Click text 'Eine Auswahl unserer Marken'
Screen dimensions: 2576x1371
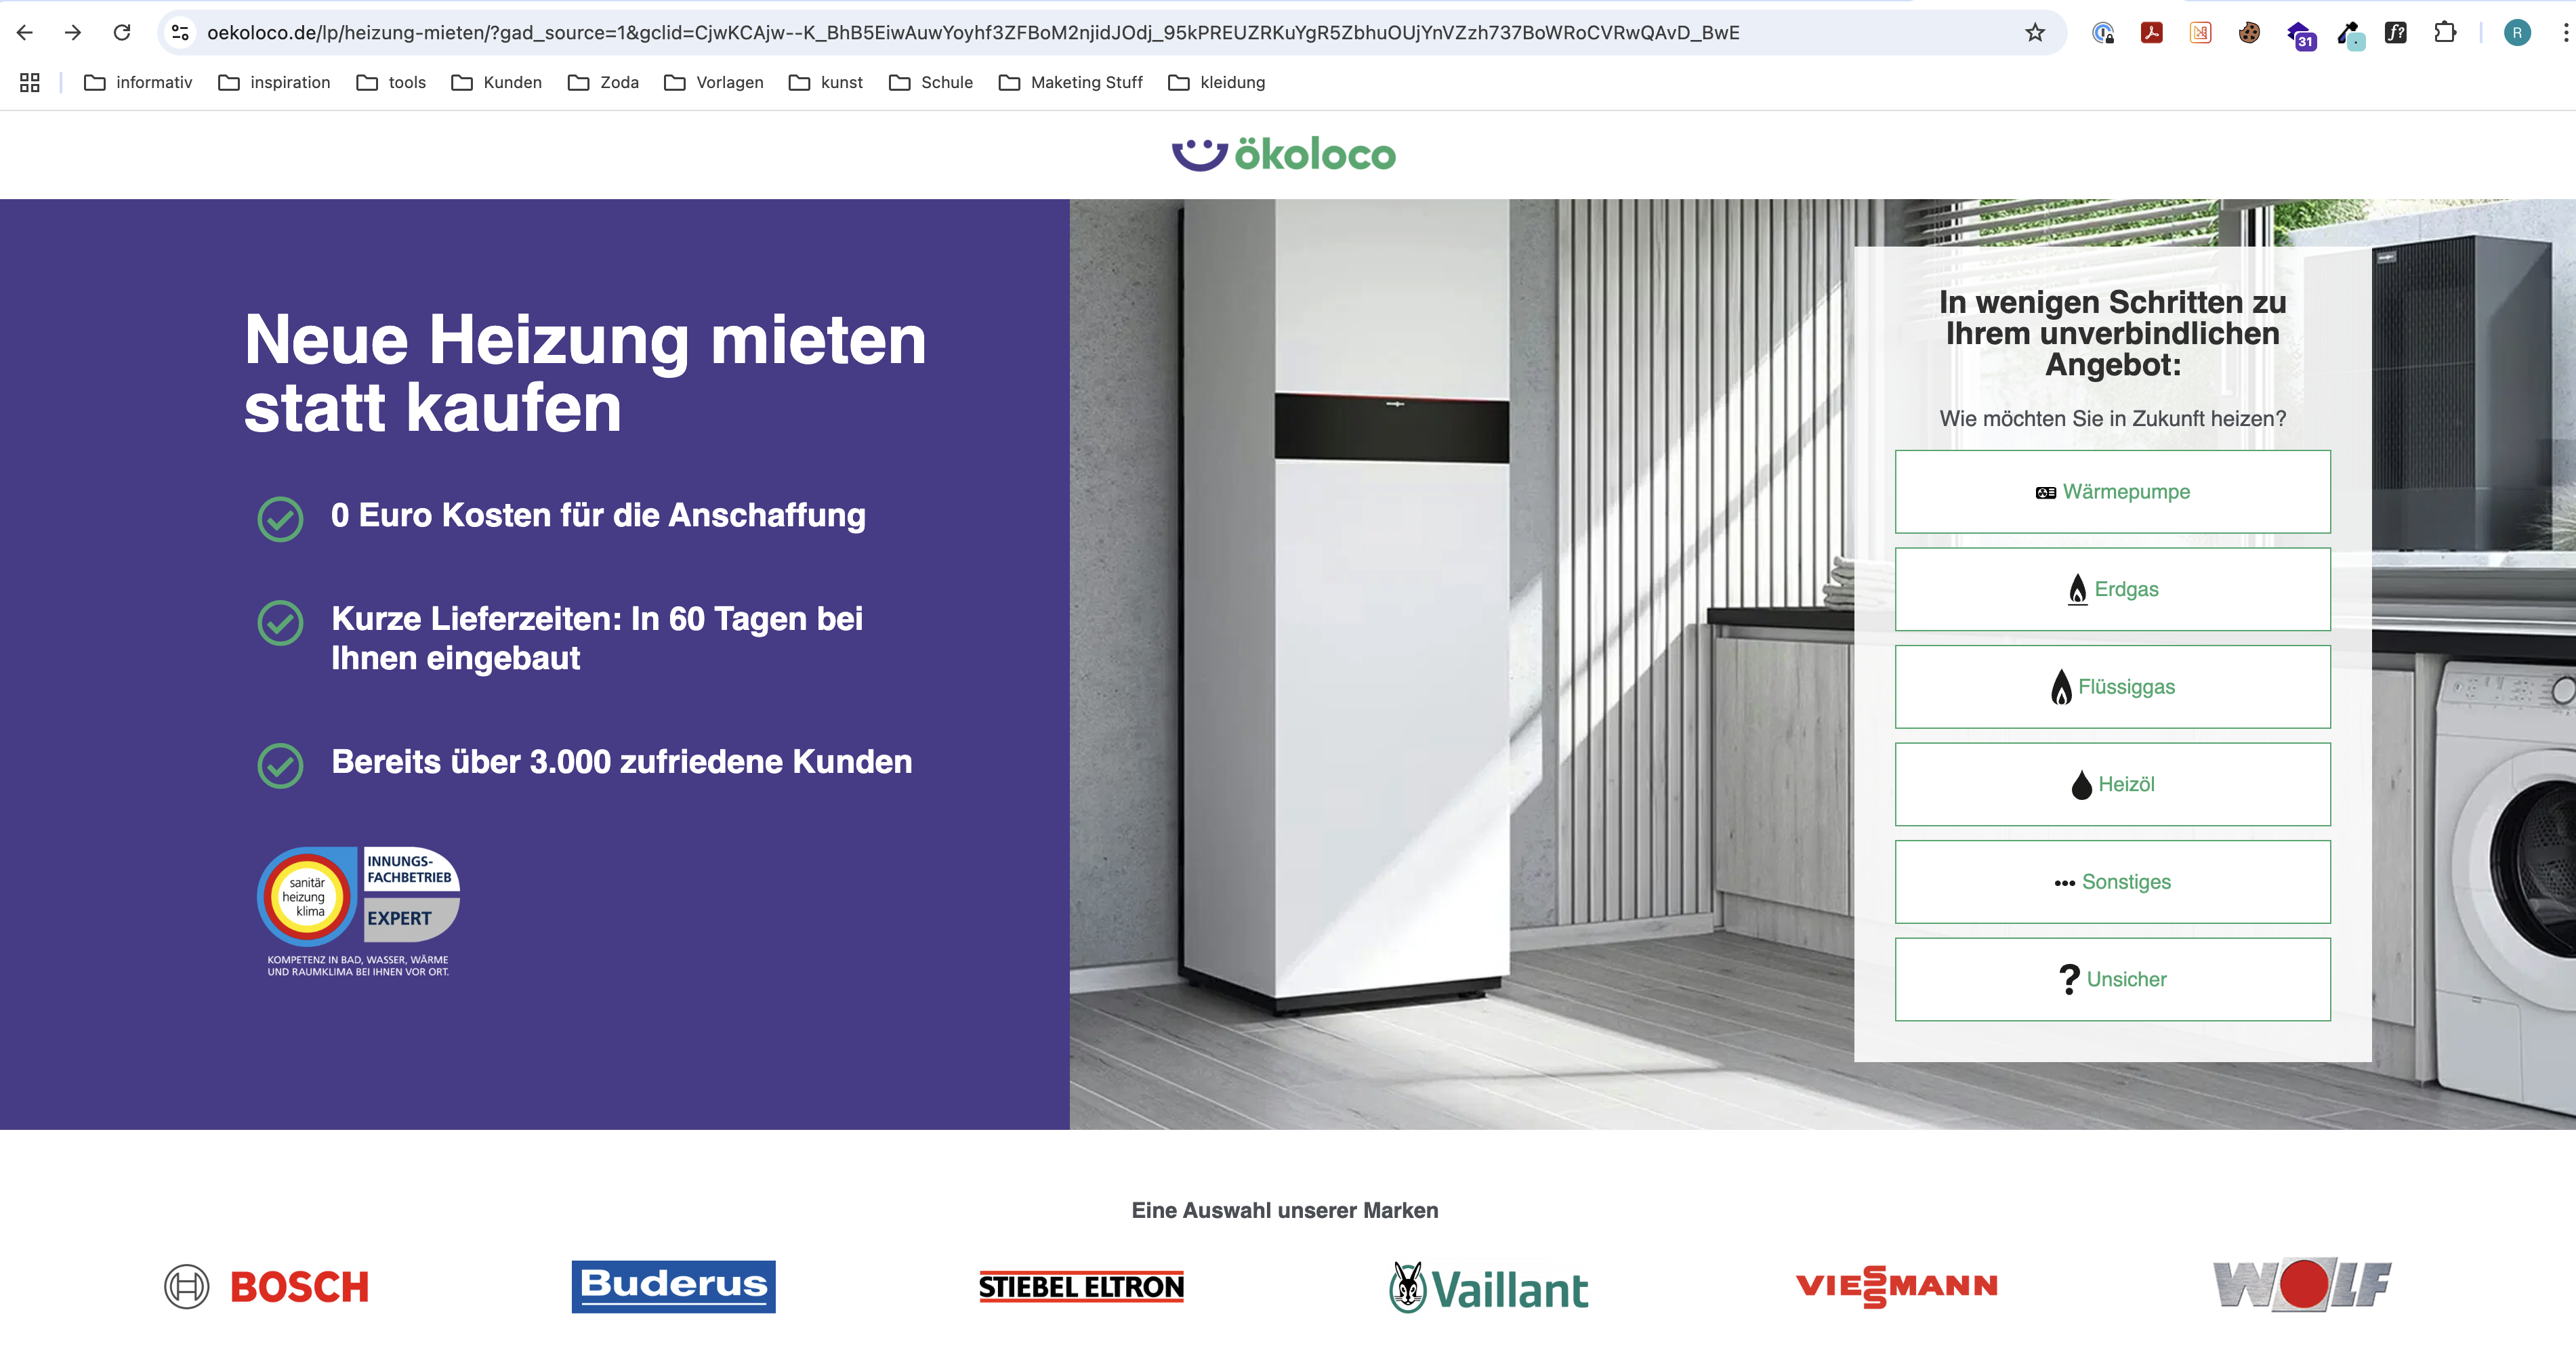[x=1285, y=1210]
